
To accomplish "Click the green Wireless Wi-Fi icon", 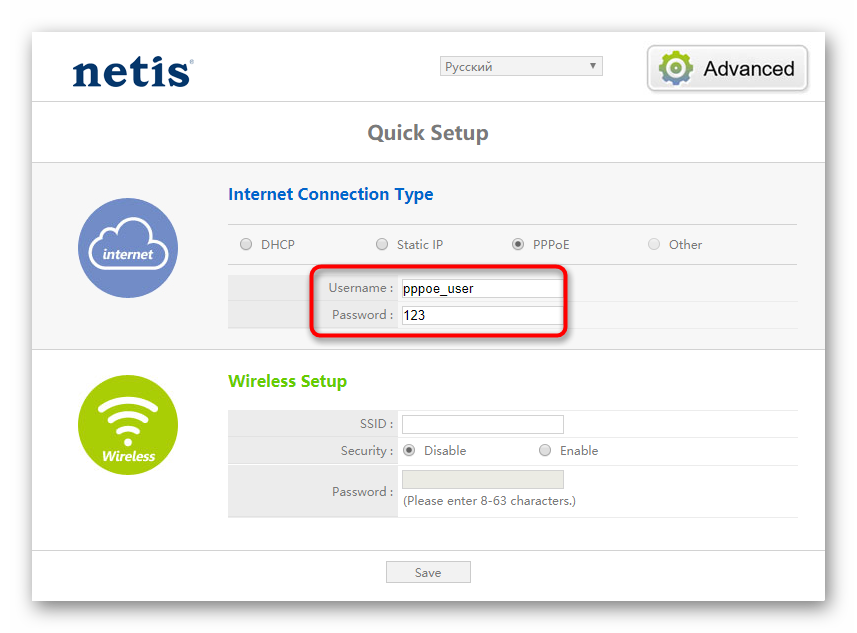I will (128, 425).
